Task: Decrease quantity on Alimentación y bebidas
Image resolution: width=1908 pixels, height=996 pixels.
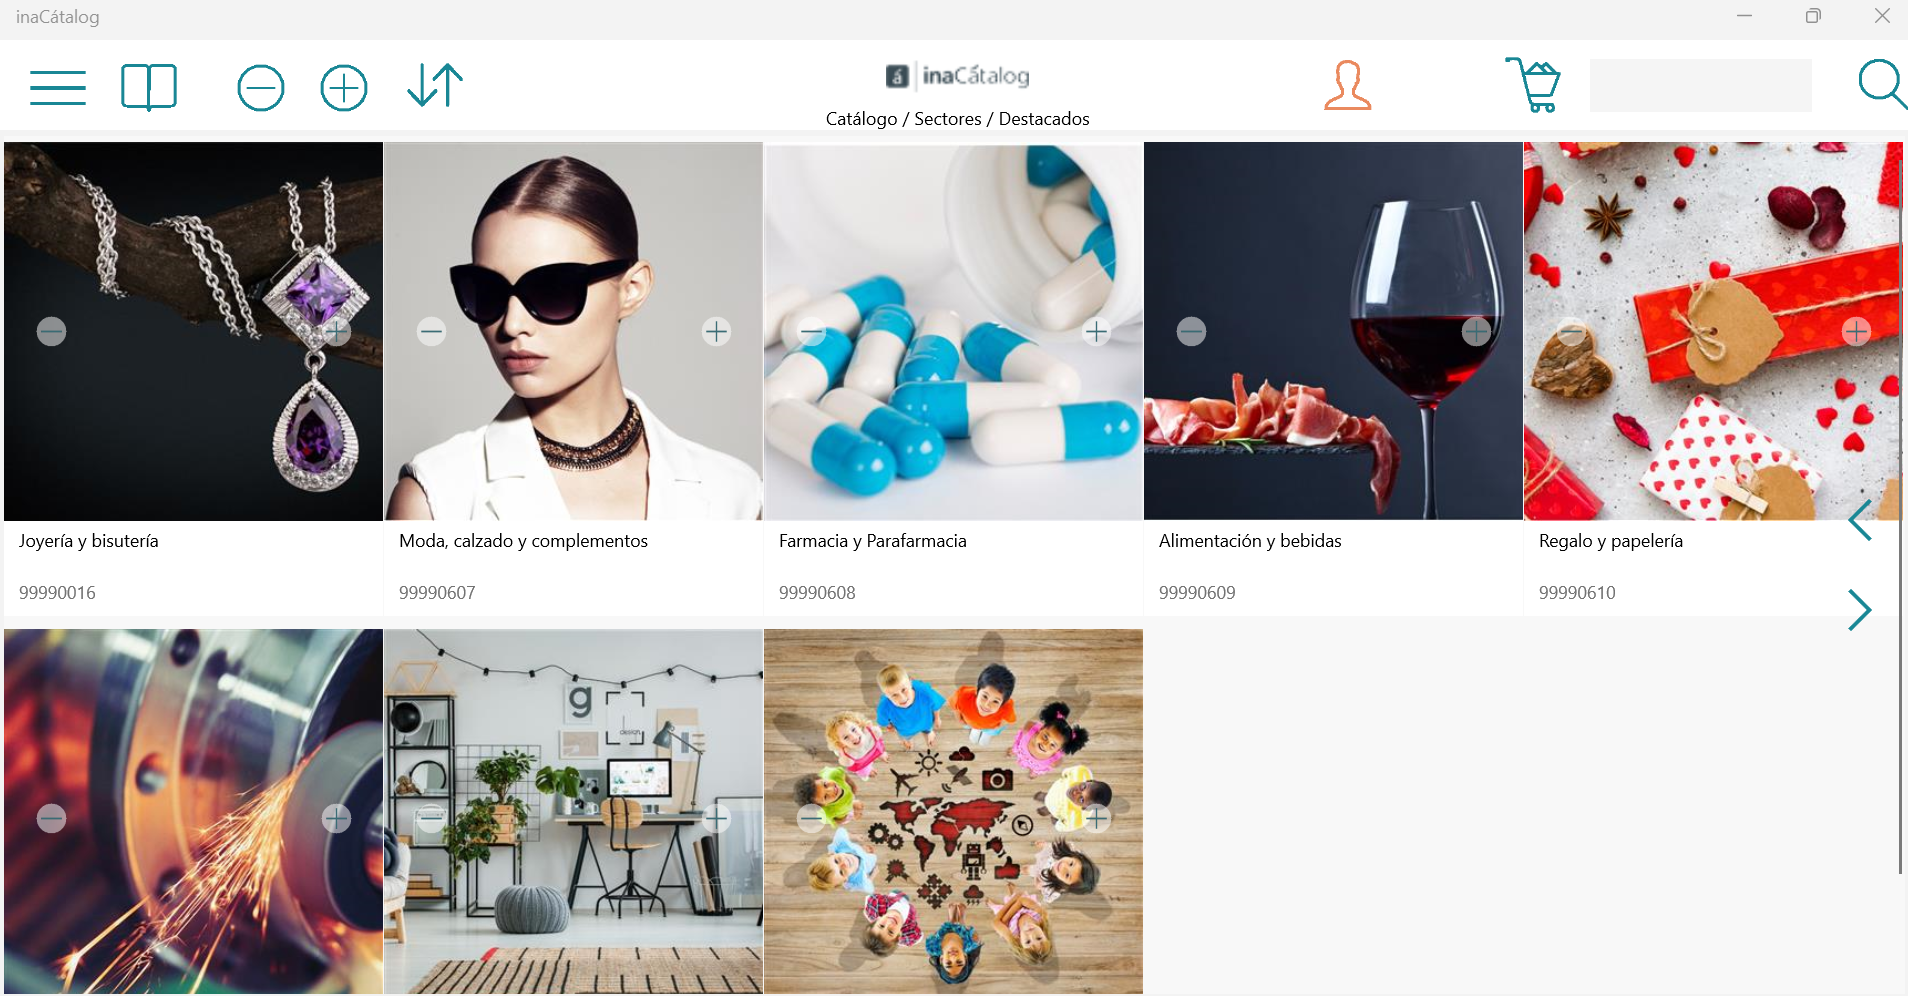Action: coord(1191,331)
